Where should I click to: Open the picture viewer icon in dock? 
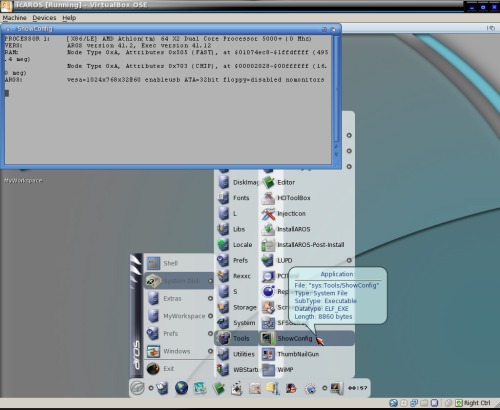pyautogui.click(x=200, y=388)
